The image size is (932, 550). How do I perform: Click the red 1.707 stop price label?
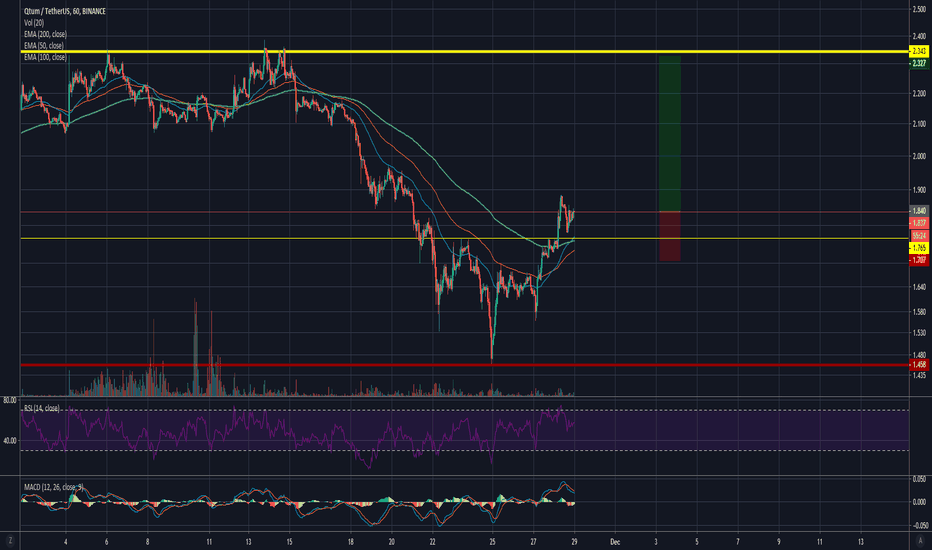pyautogui.click(x=919, y=260)
